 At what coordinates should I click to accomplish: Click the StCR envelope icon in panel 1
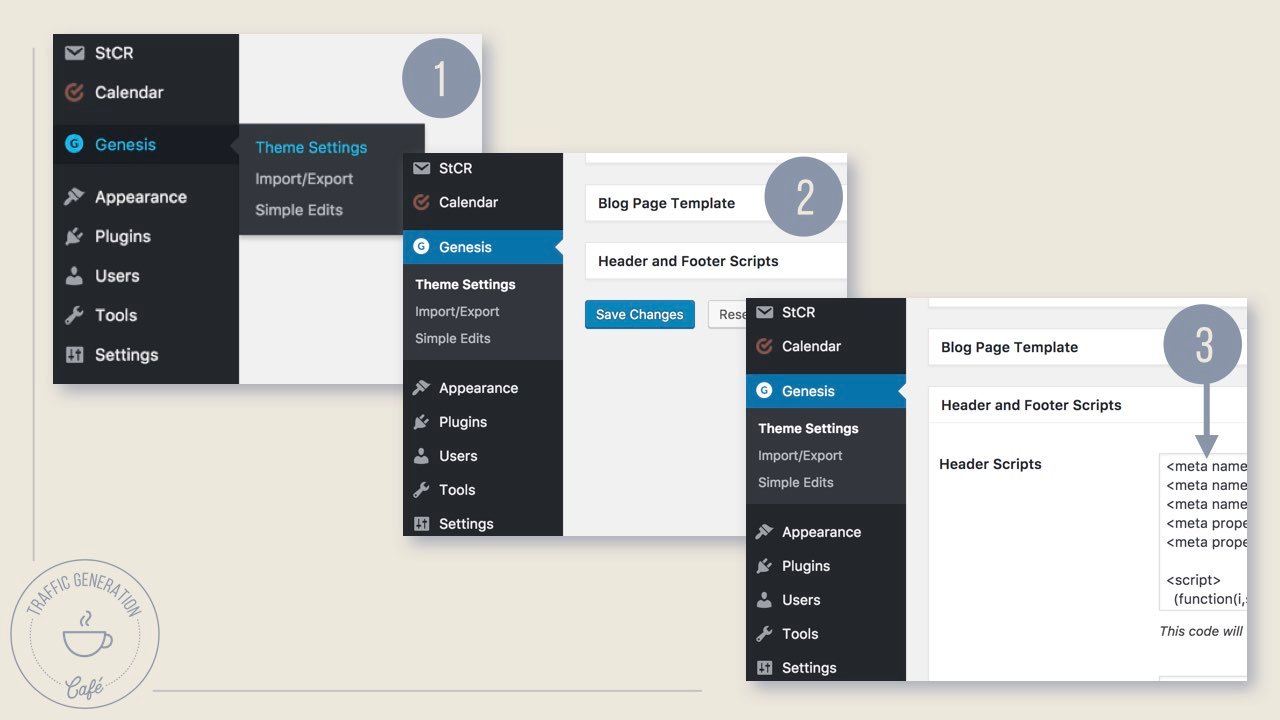pos(74,53)
